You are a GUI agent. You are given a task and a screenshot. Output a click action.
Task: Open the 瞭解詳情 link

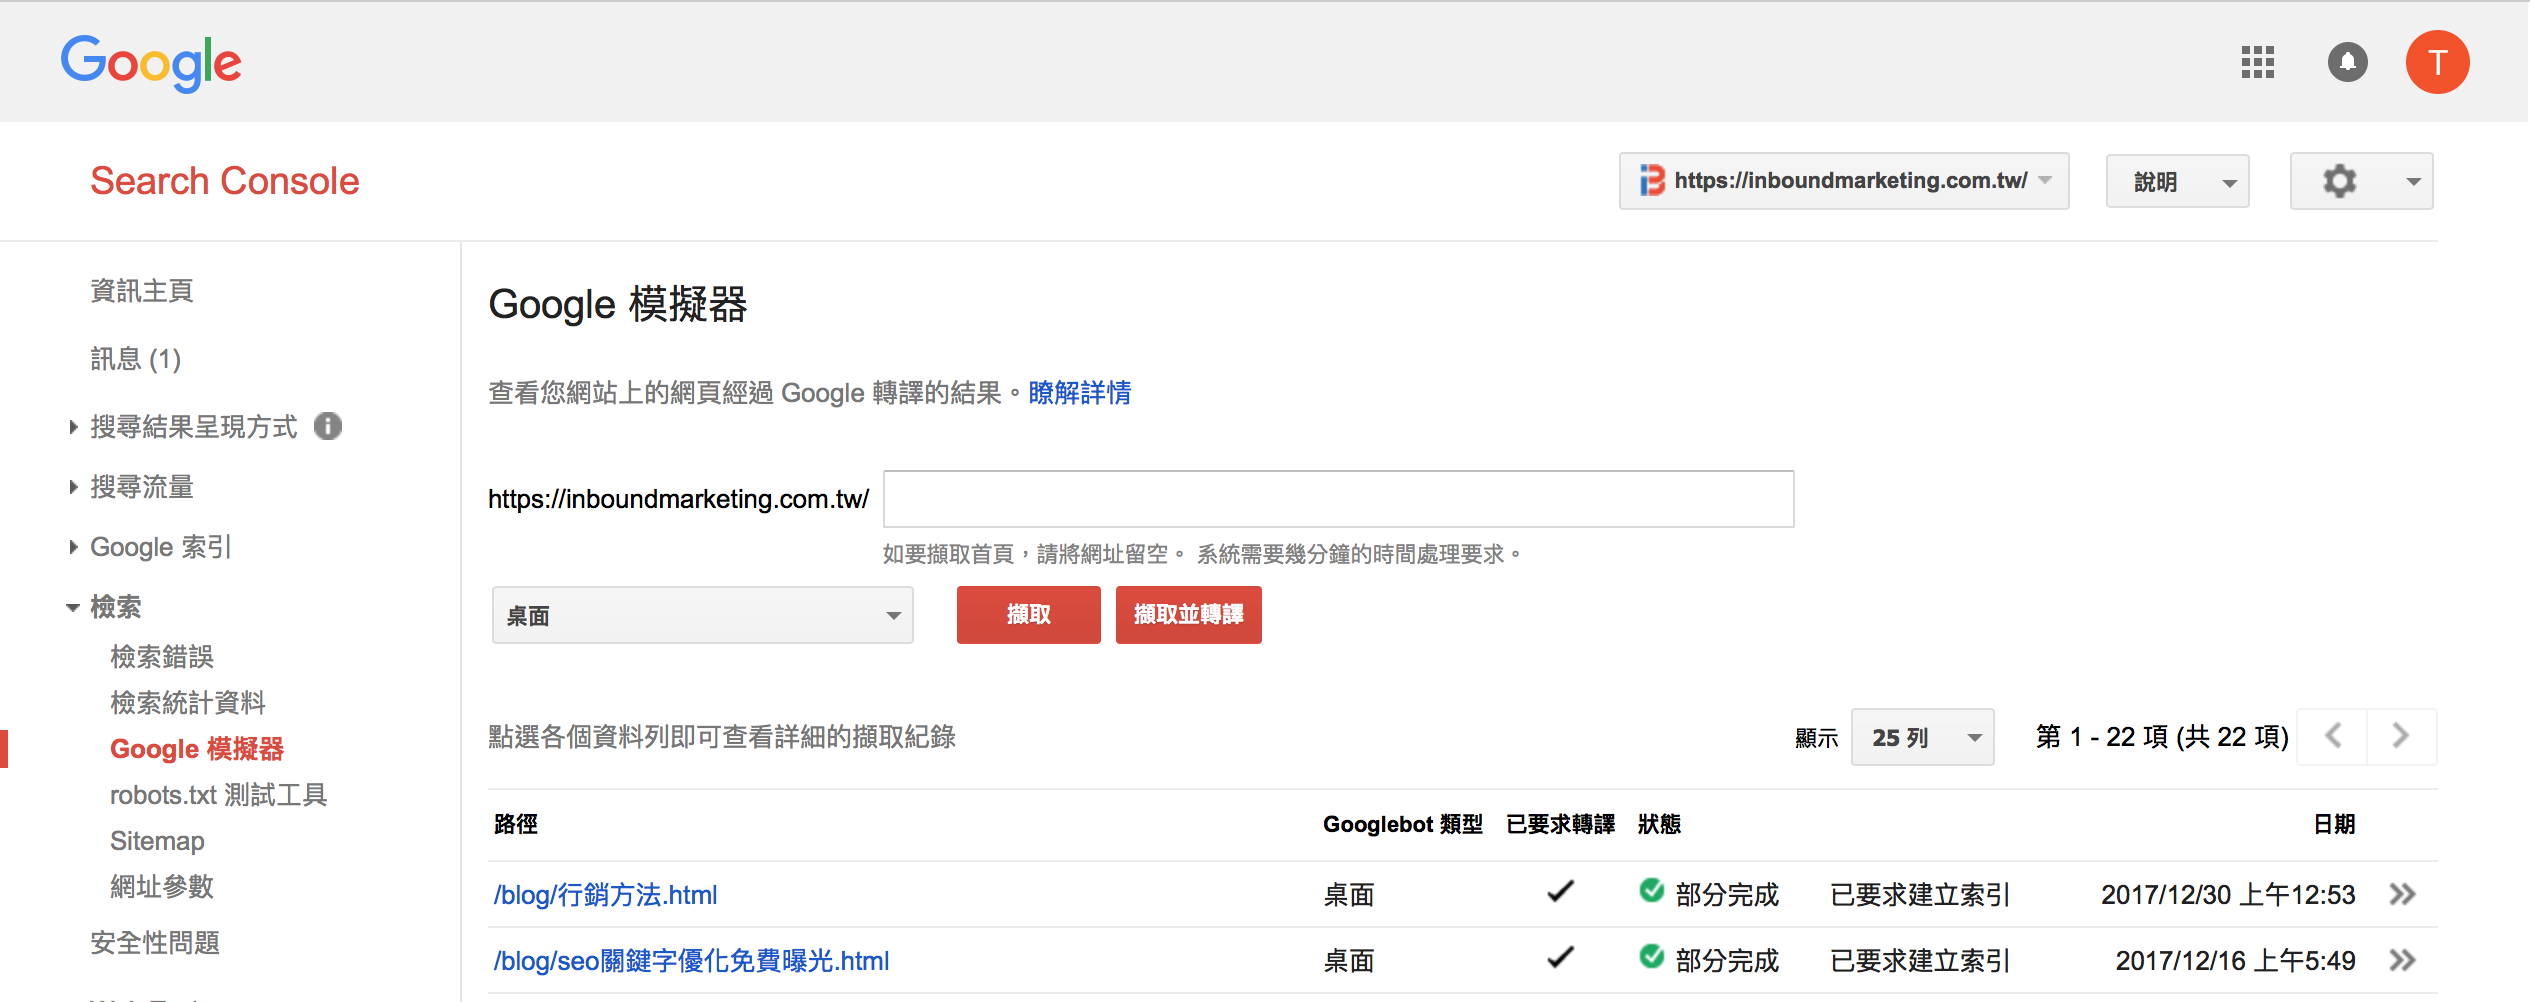(1078, 392)
